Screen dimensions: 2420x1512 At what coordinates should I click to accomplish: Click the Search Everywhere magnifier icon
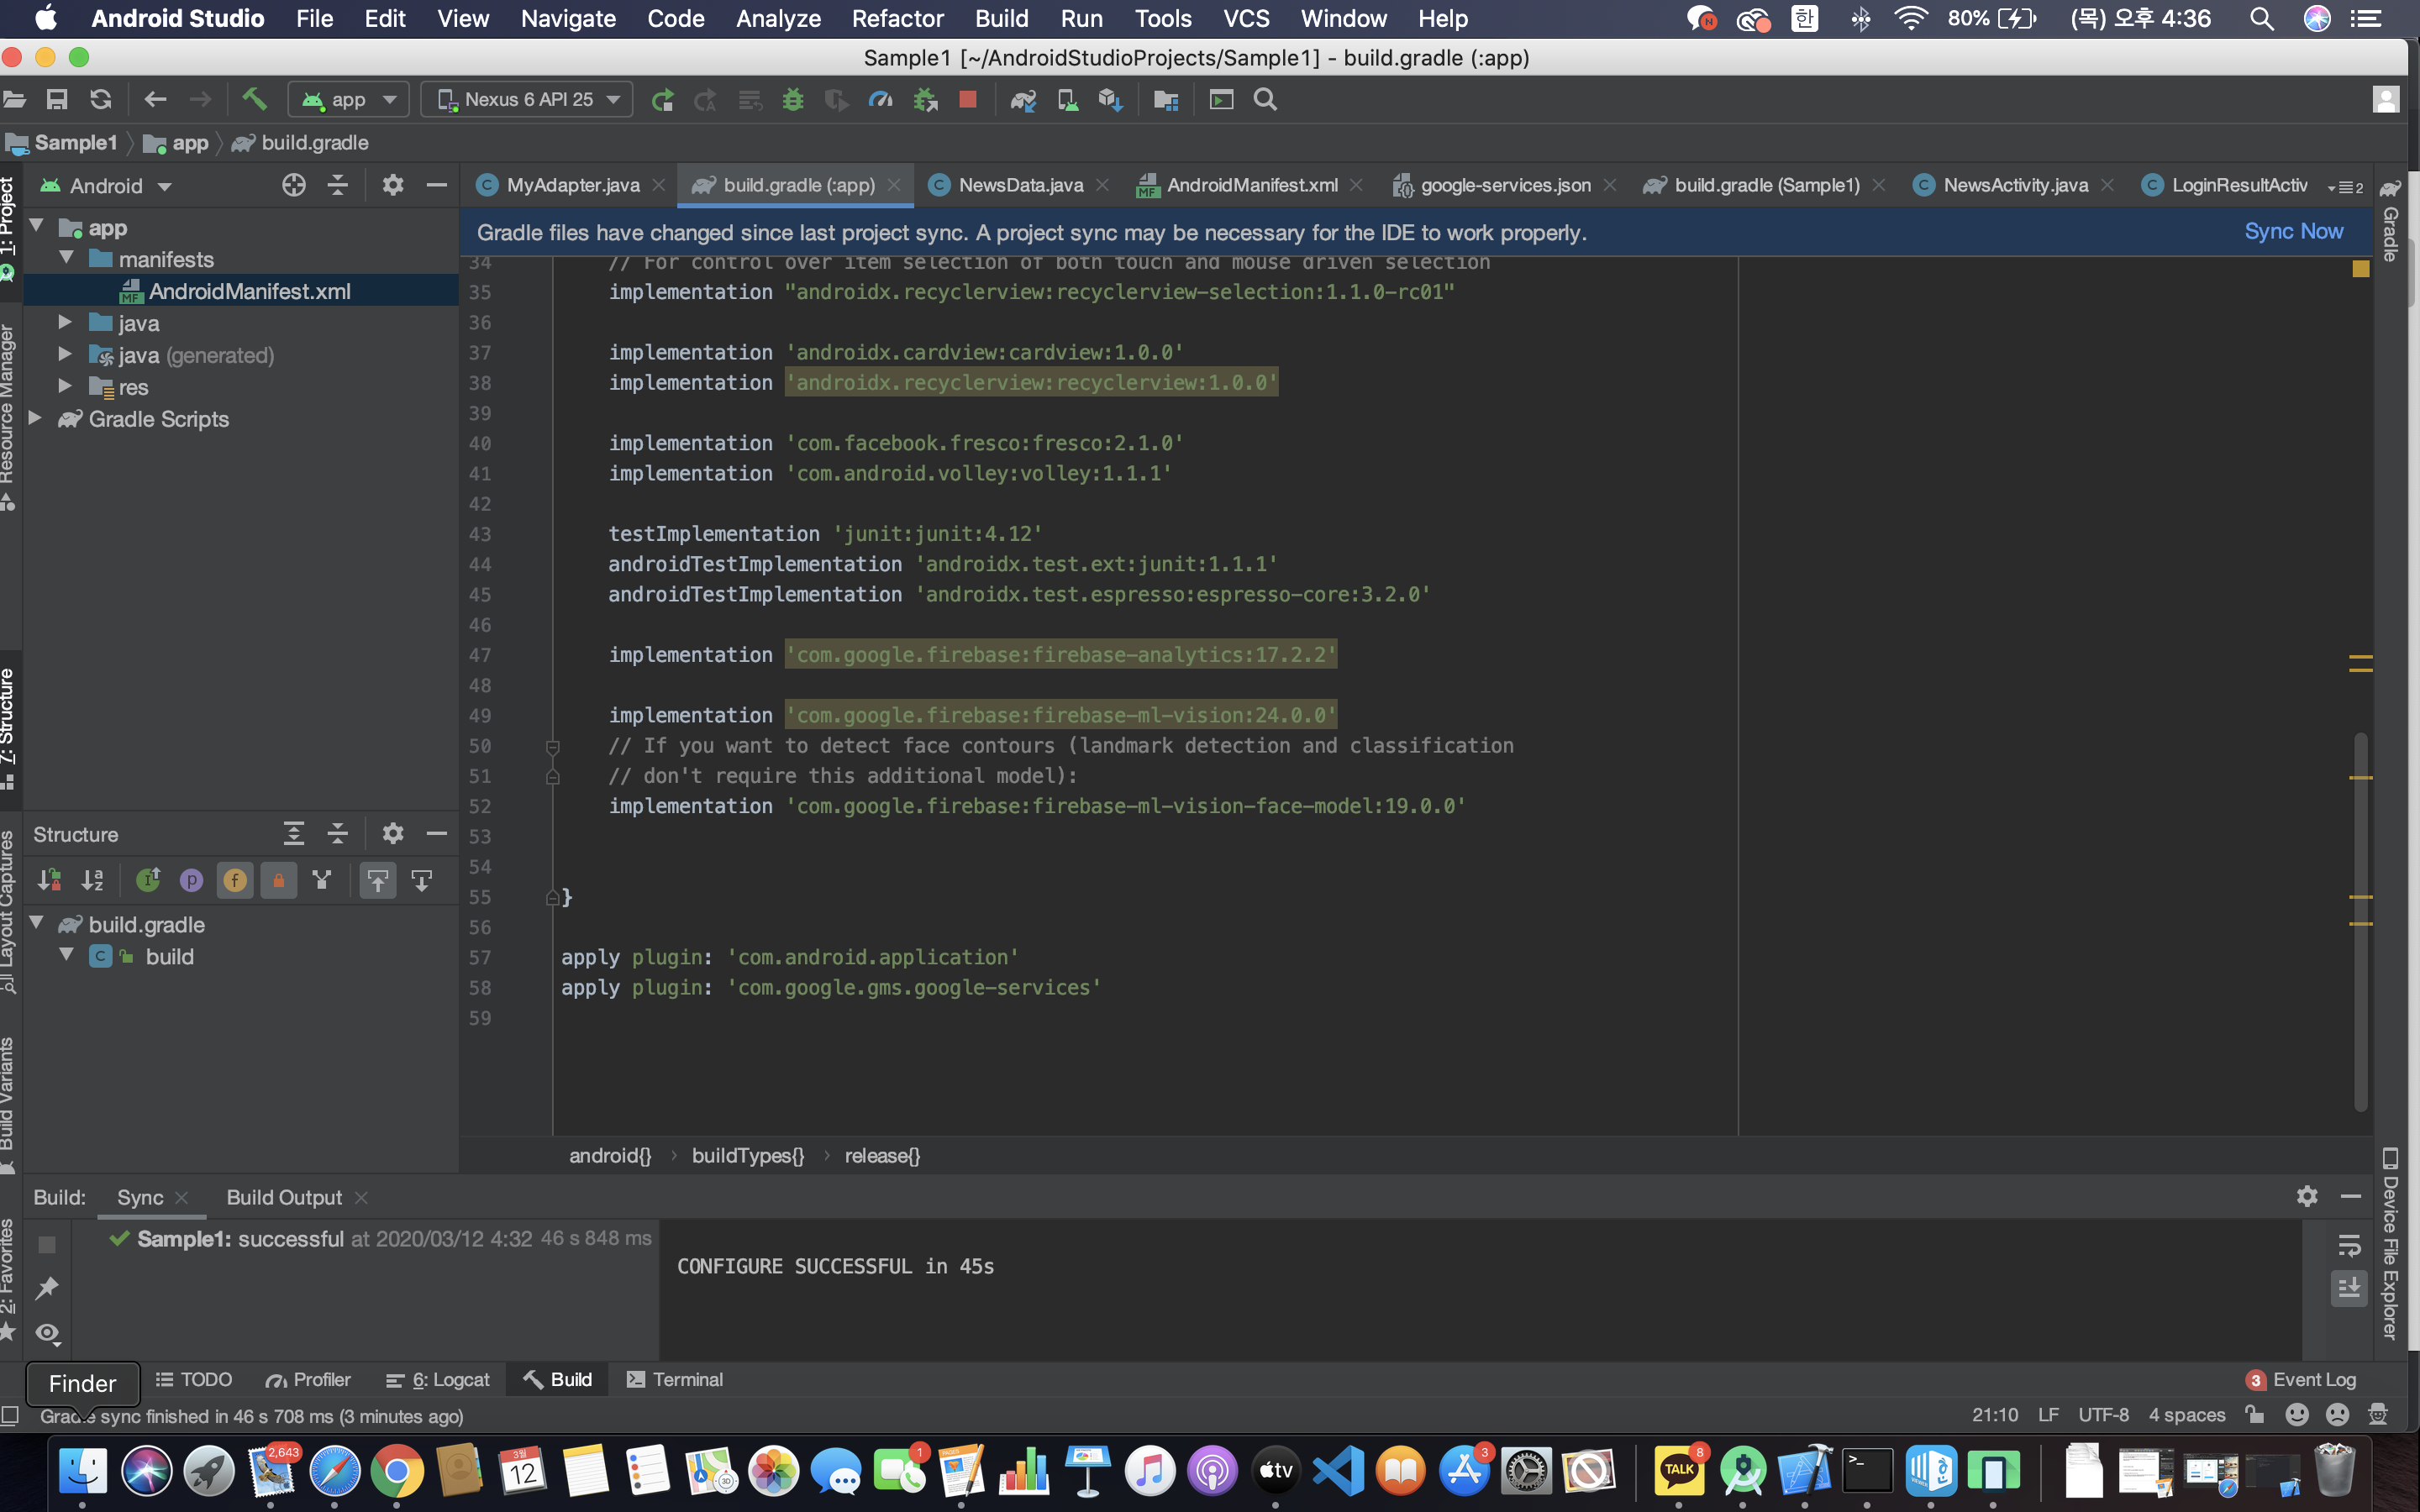tap(1265, 99)
